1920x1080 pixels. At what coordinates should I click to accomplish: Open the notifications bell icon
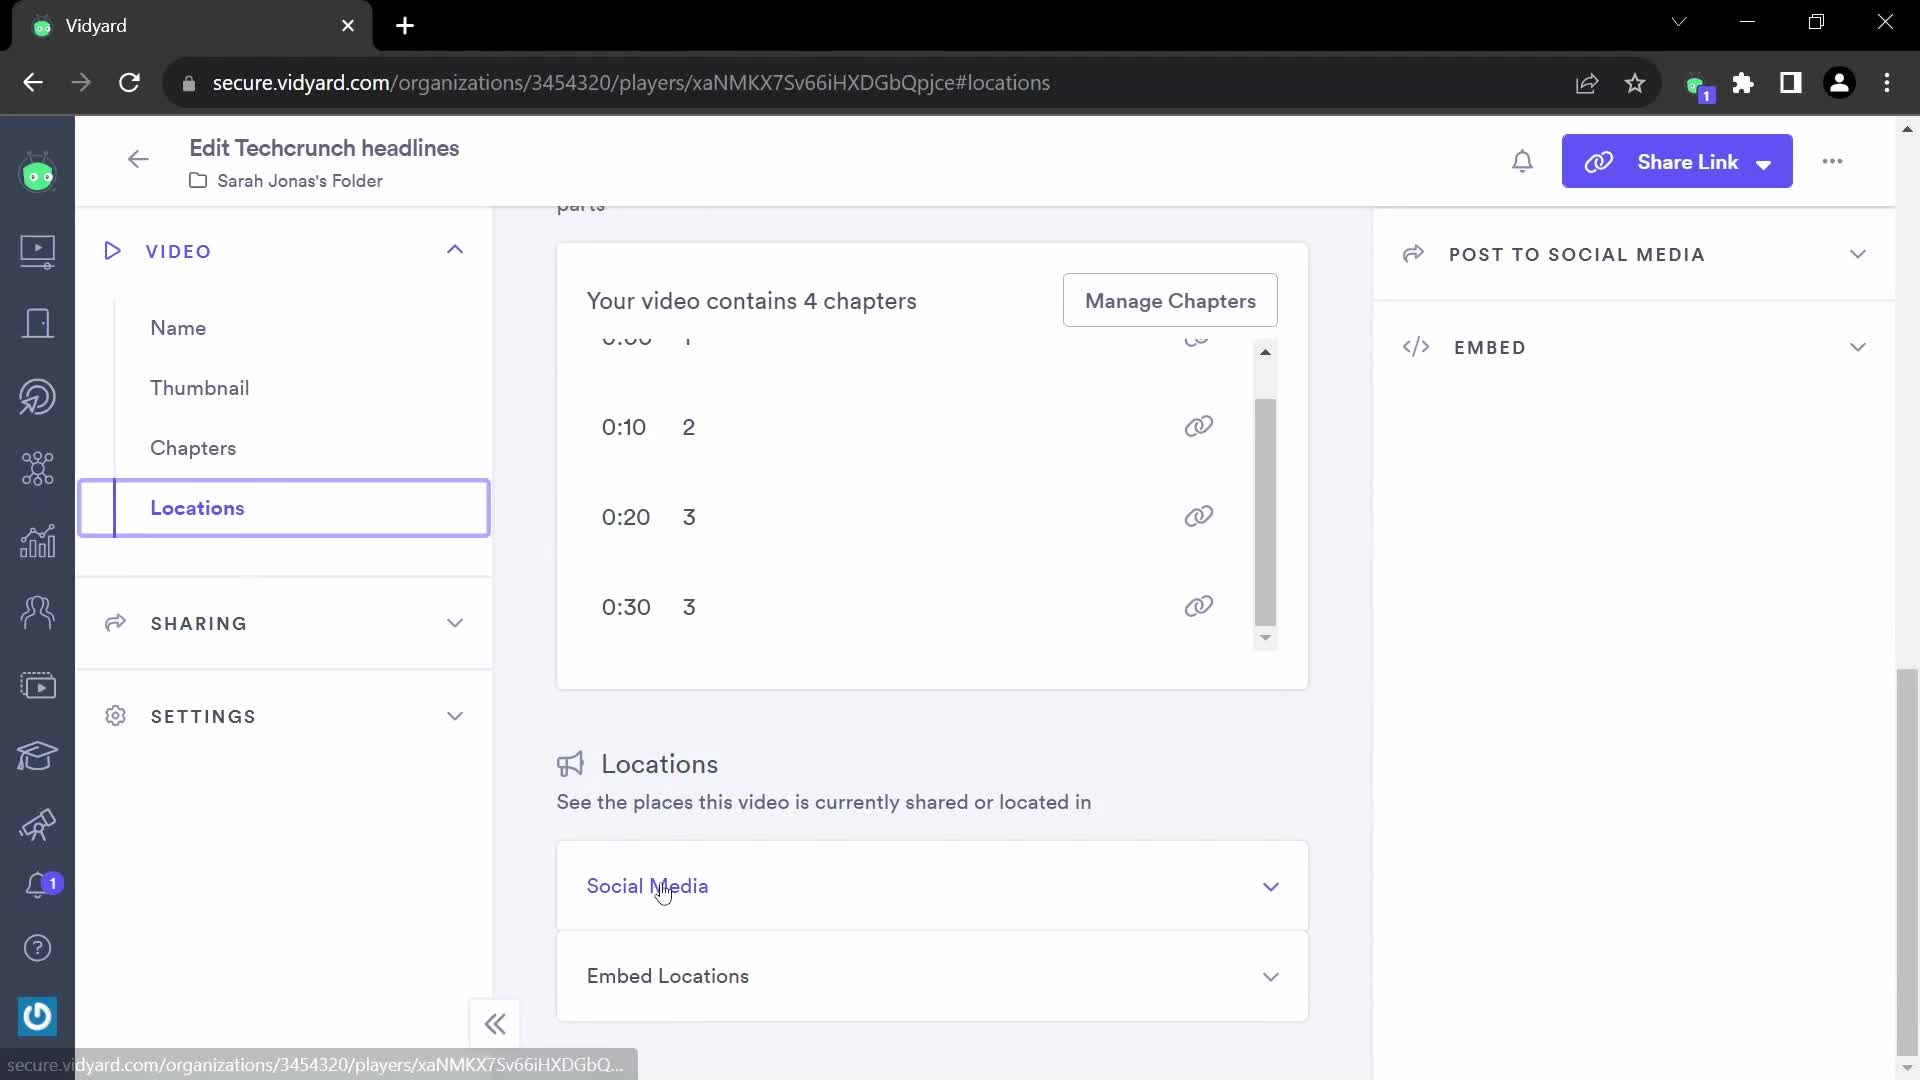[x=1524, y=161]
